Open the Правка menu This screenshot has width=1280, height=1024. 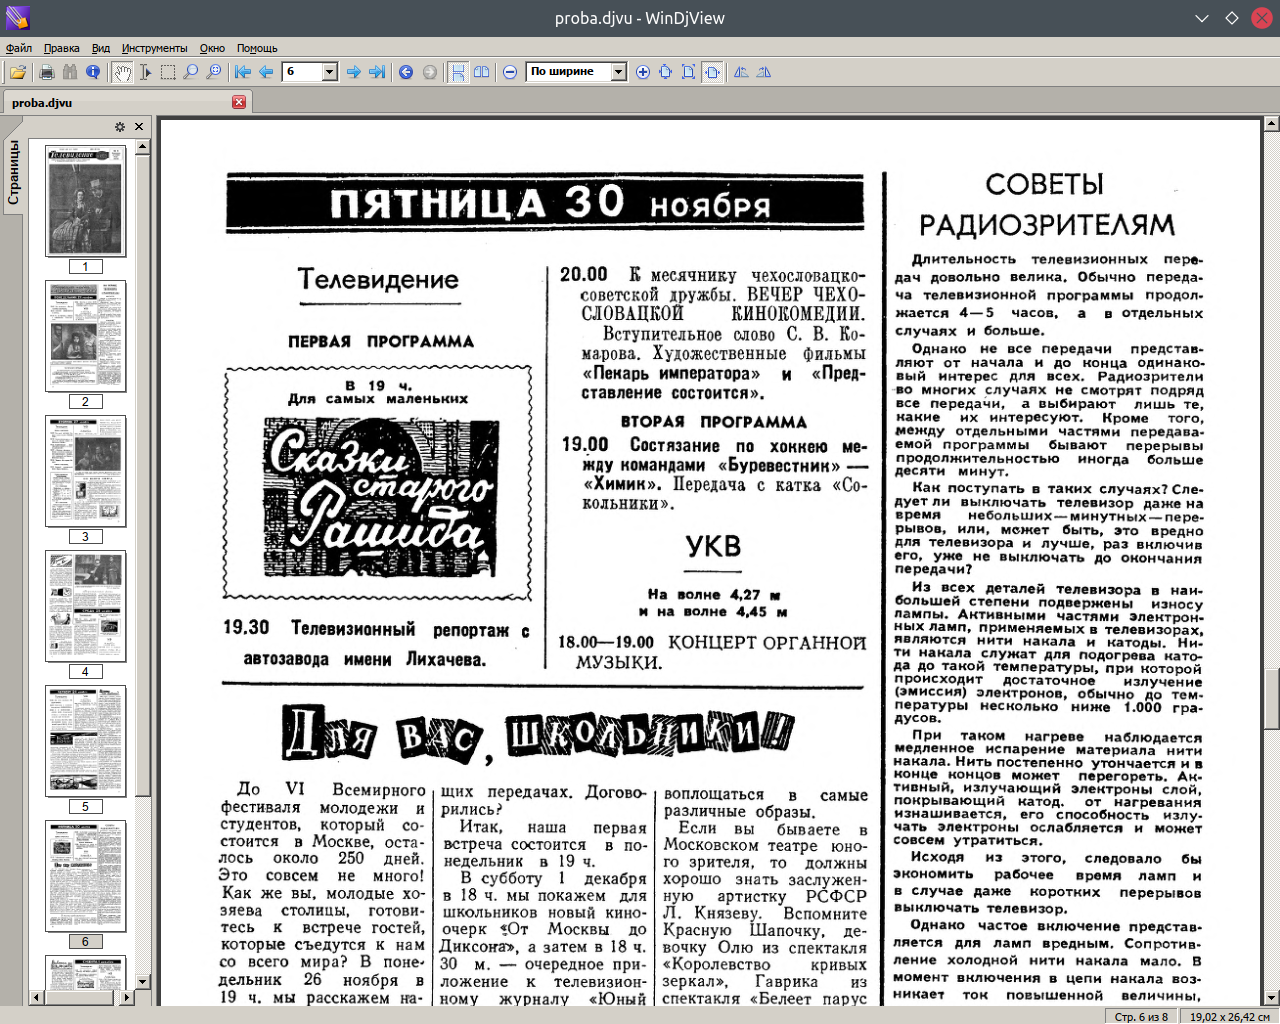click(62, 48)
